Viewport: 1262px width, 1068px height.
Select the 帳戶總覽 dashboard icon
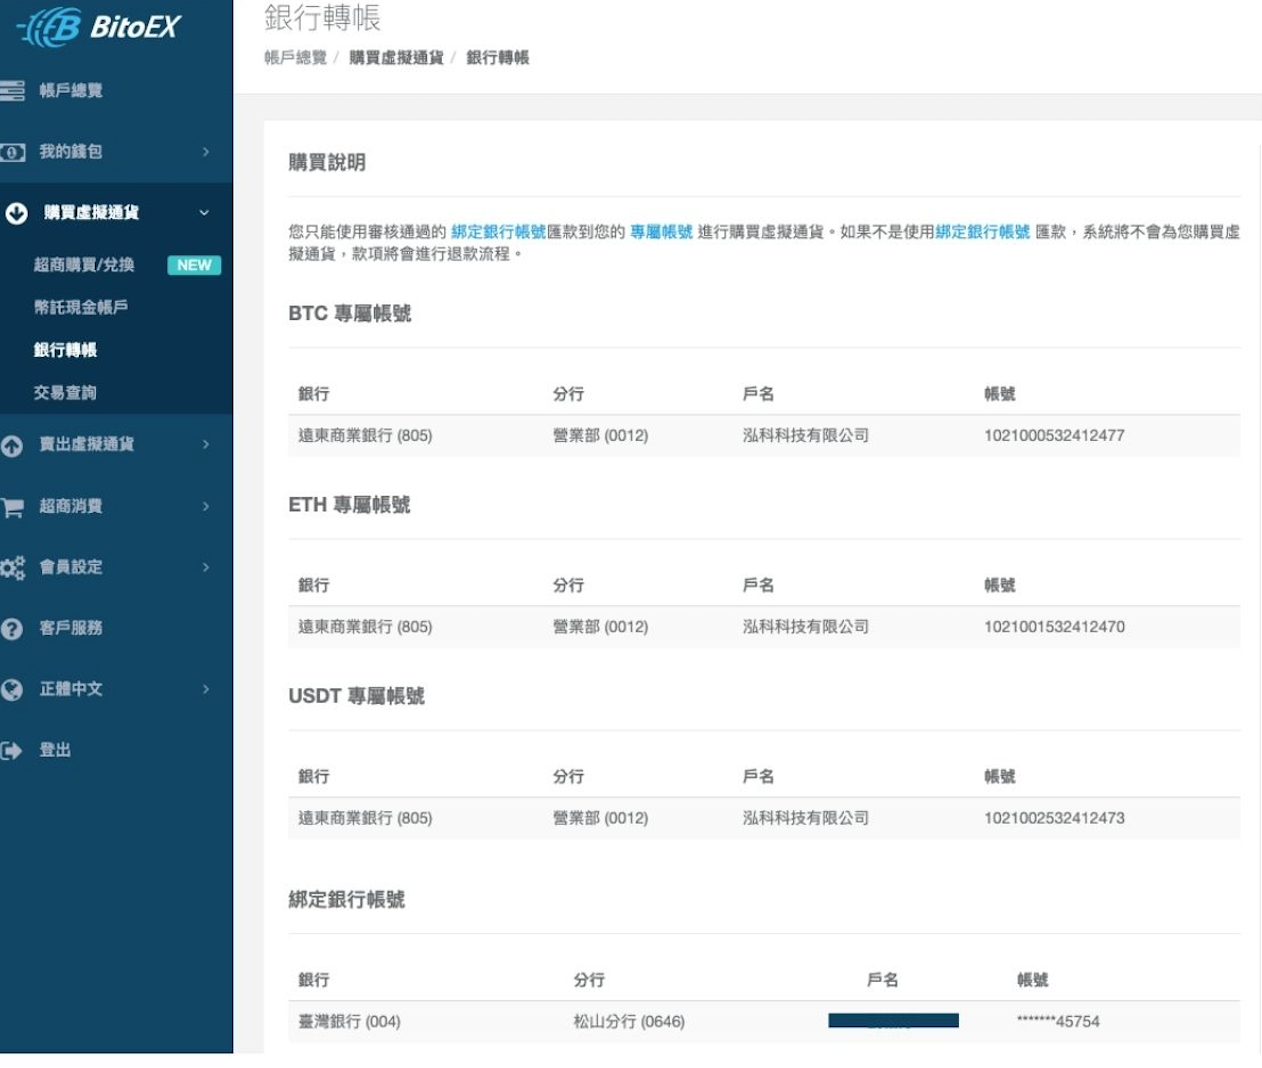click(x=13, y=91)
